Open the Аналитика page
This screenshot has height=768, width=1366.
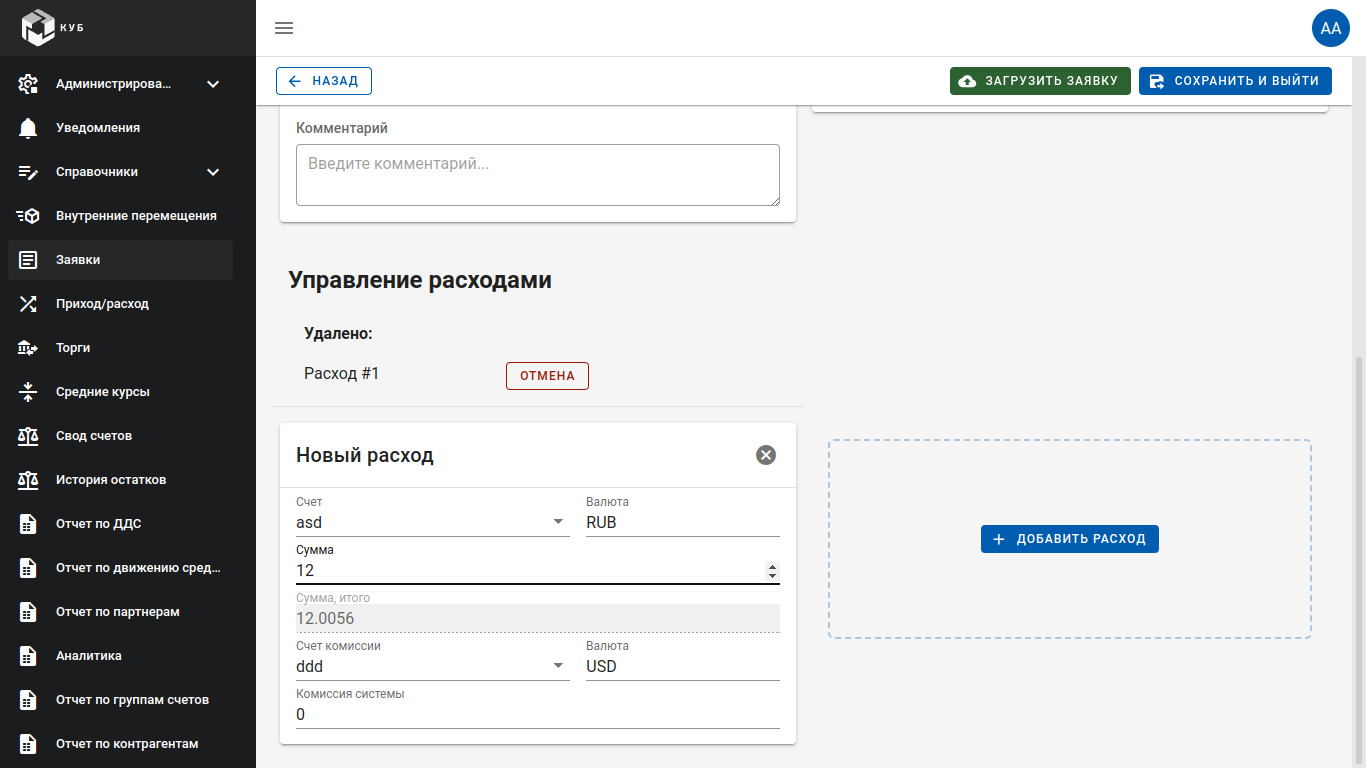120,656
